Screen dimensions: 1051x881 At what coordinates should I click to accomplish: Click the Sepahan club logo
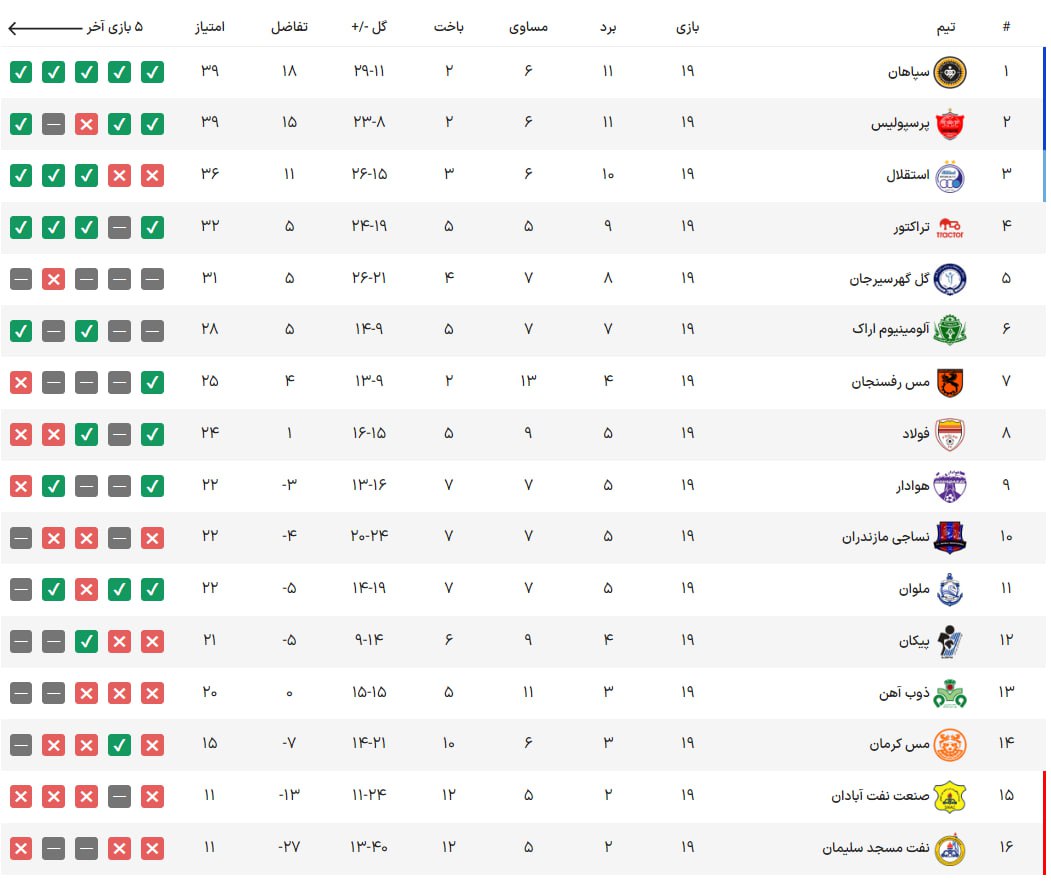pos(949,72)
